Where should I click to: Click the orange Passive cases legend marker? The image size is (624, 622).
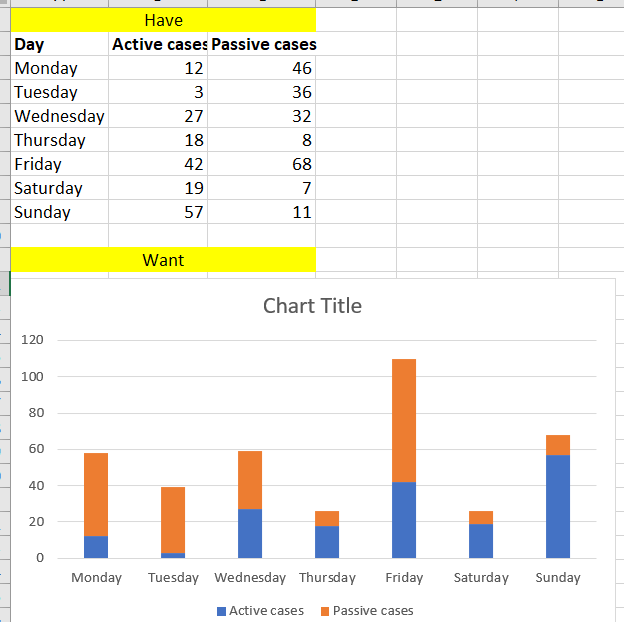(325, 611)
